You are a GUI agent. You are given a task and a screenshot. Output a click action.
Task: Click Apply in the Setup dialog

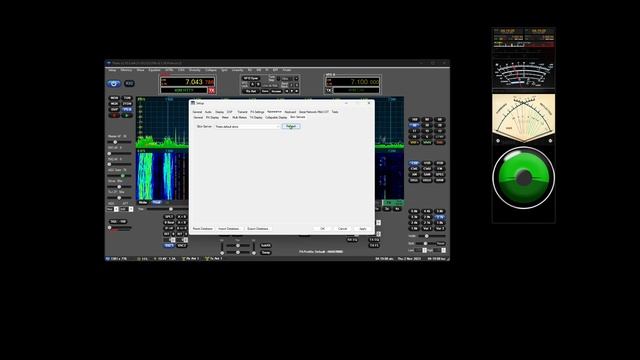(x=363, y=229)
